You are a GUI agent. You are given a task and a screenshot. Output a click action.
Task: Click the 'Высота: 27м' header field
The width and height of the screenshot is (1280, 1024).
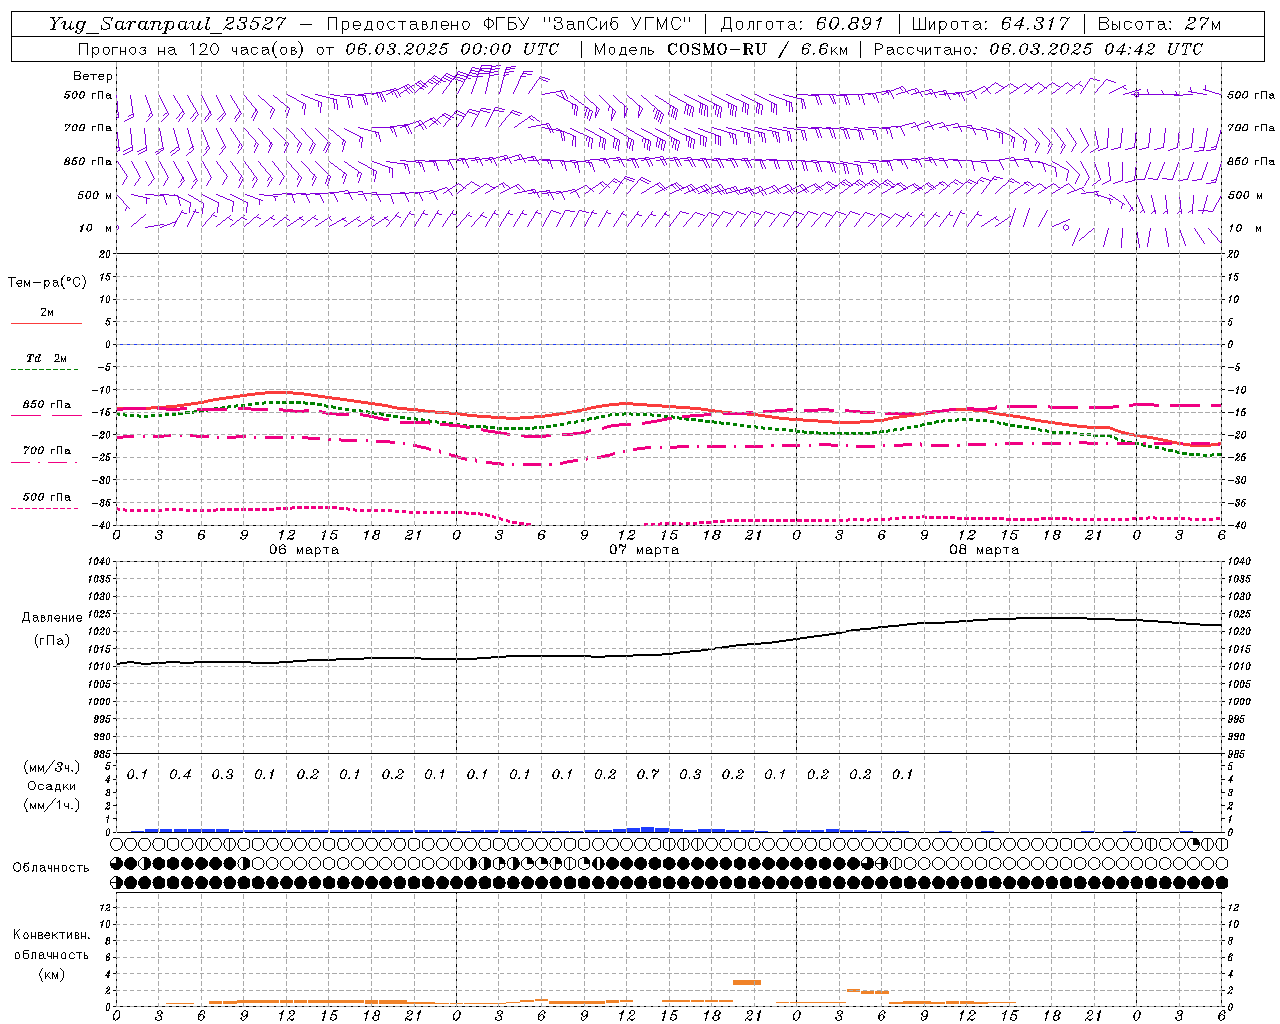click(x=1159, y=24)
